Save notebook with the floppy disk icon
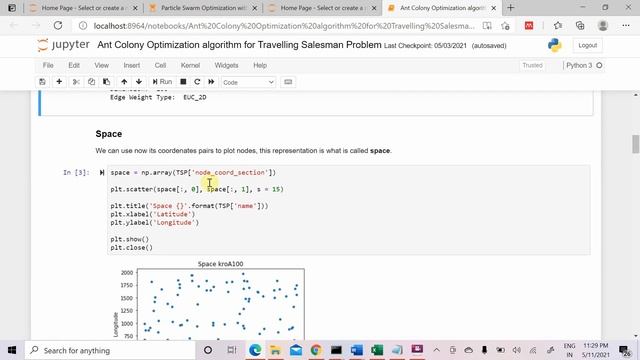The height and width of the screenshot is (360, 640). (x=42, y=82)
